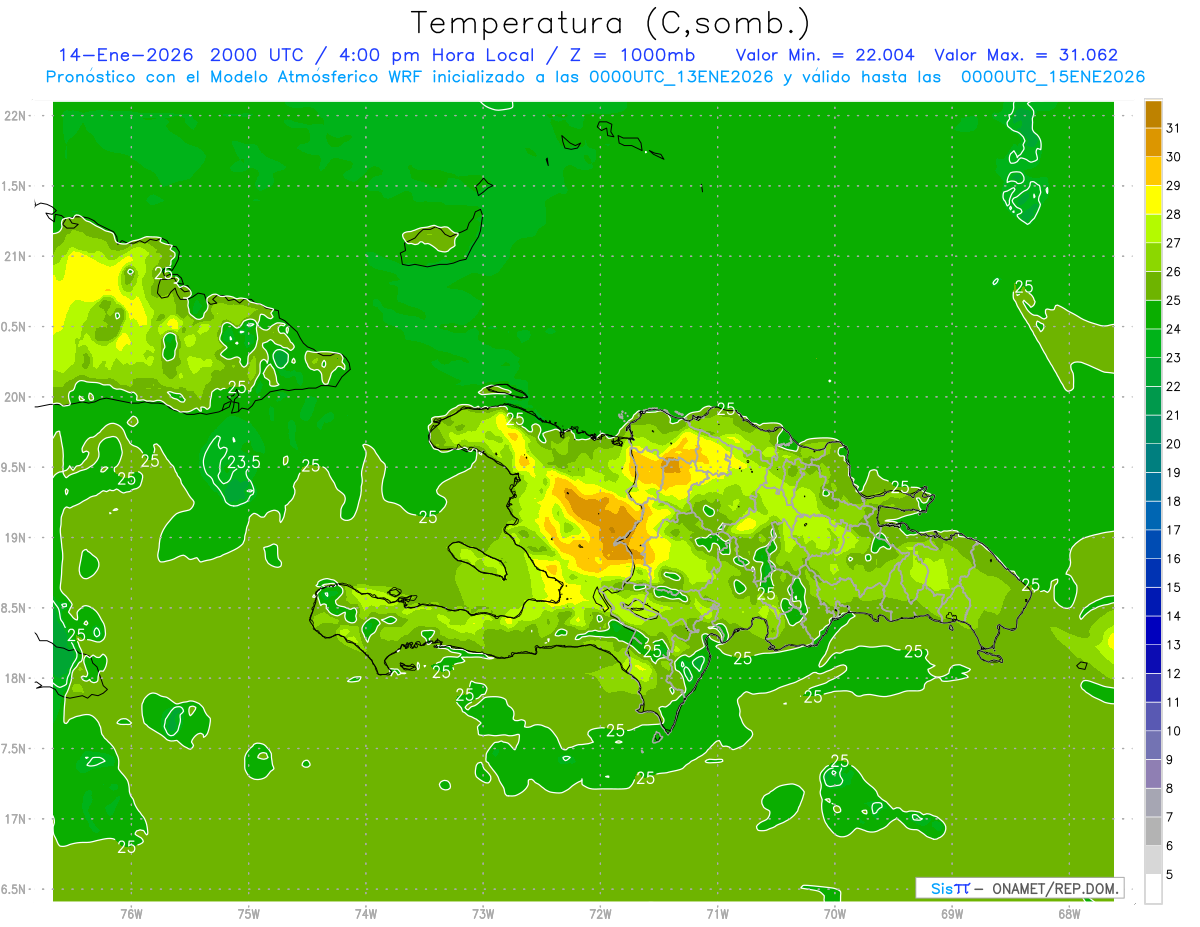The image size is (1200, 927).
Task: Click the '74W' longitude axis label
Action: 366,914
